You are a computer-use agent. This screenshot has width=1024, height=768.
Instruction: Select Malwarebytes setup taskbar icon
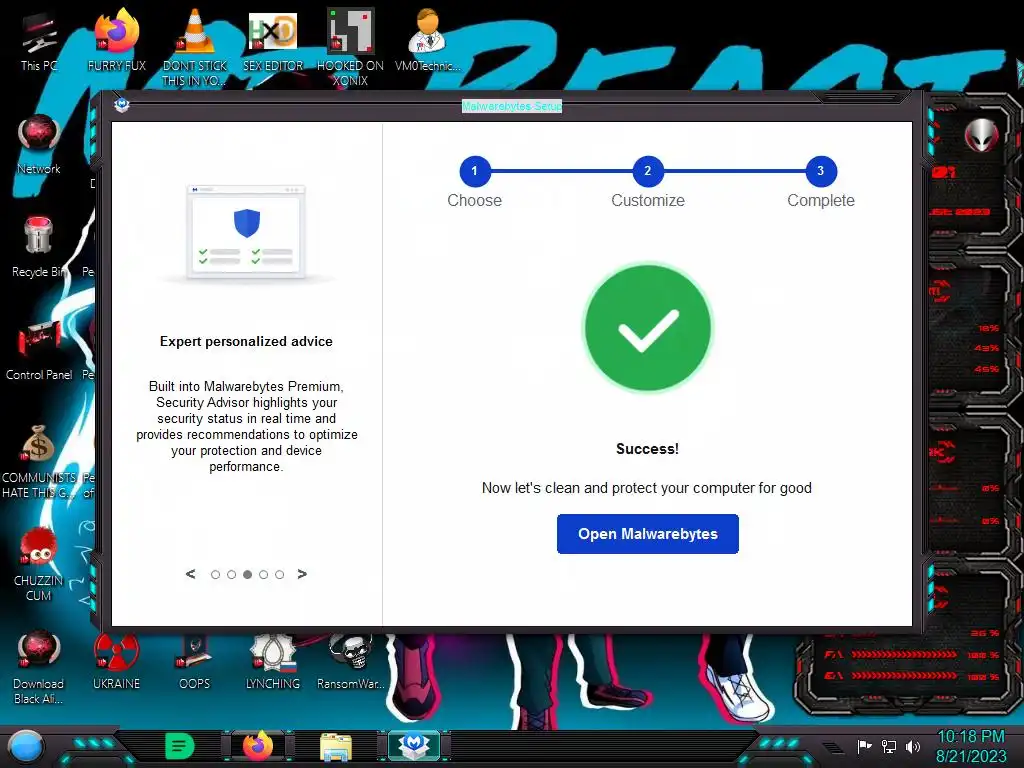pyautogui.click(x=414, y=745)
